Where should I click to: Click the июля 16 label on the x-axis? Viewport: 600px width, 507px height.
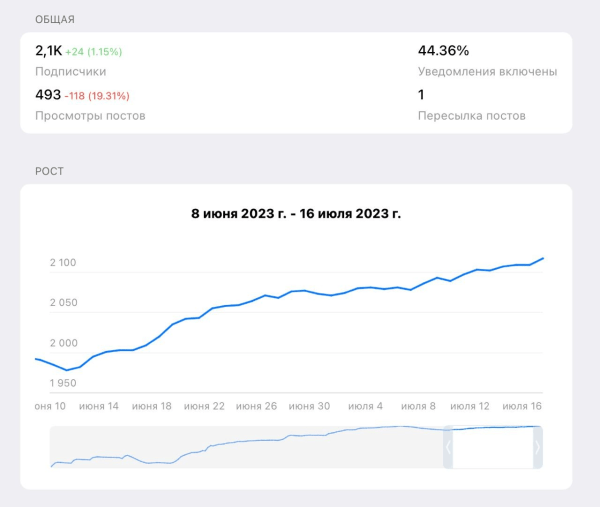[x=523, y=406]
